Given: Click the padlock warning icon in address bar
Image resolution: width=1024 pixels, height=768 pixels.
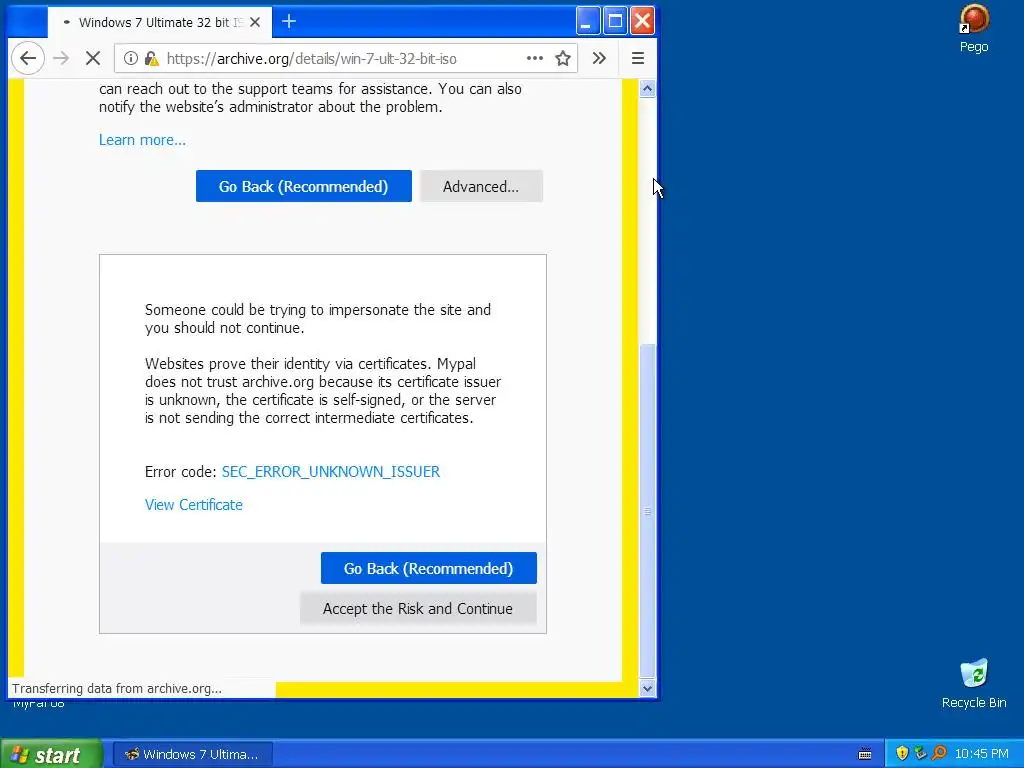Looking at the screenshot, I should (152, 58).
